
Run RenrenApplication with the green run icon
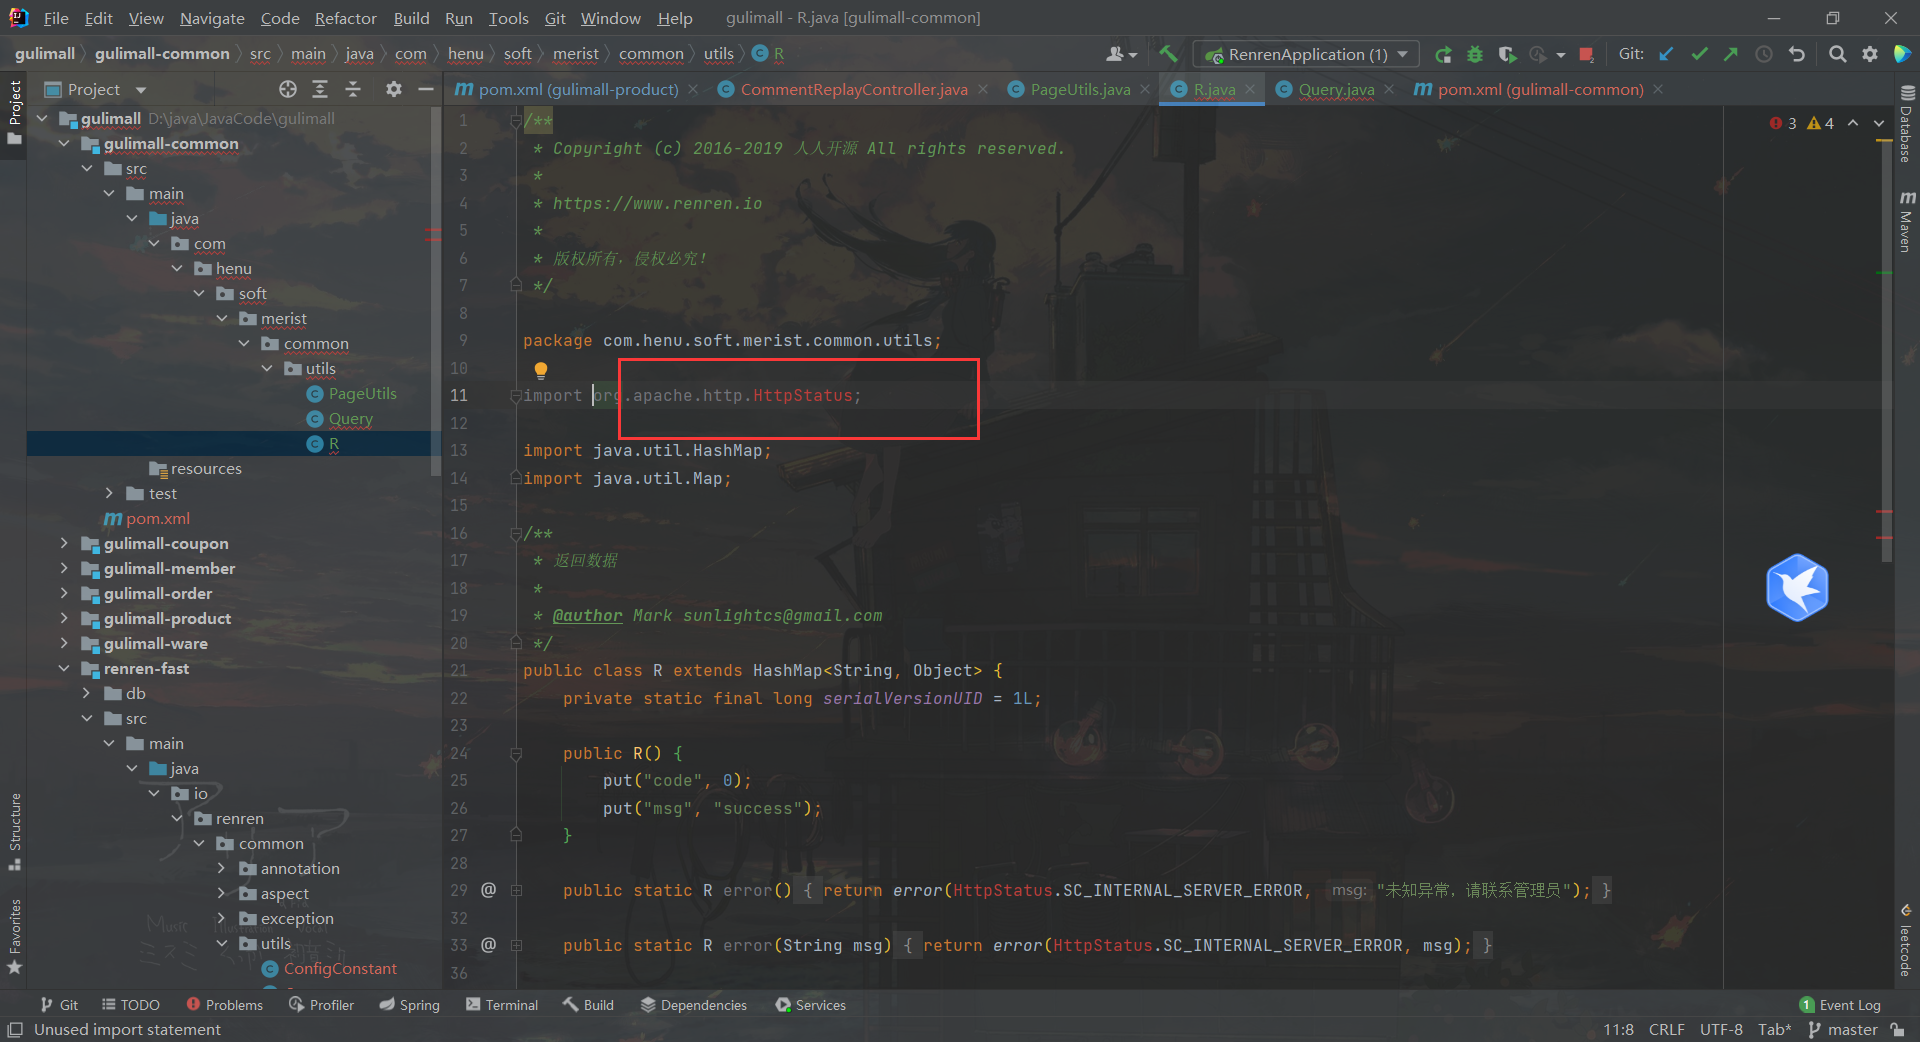pos(1443,54)
